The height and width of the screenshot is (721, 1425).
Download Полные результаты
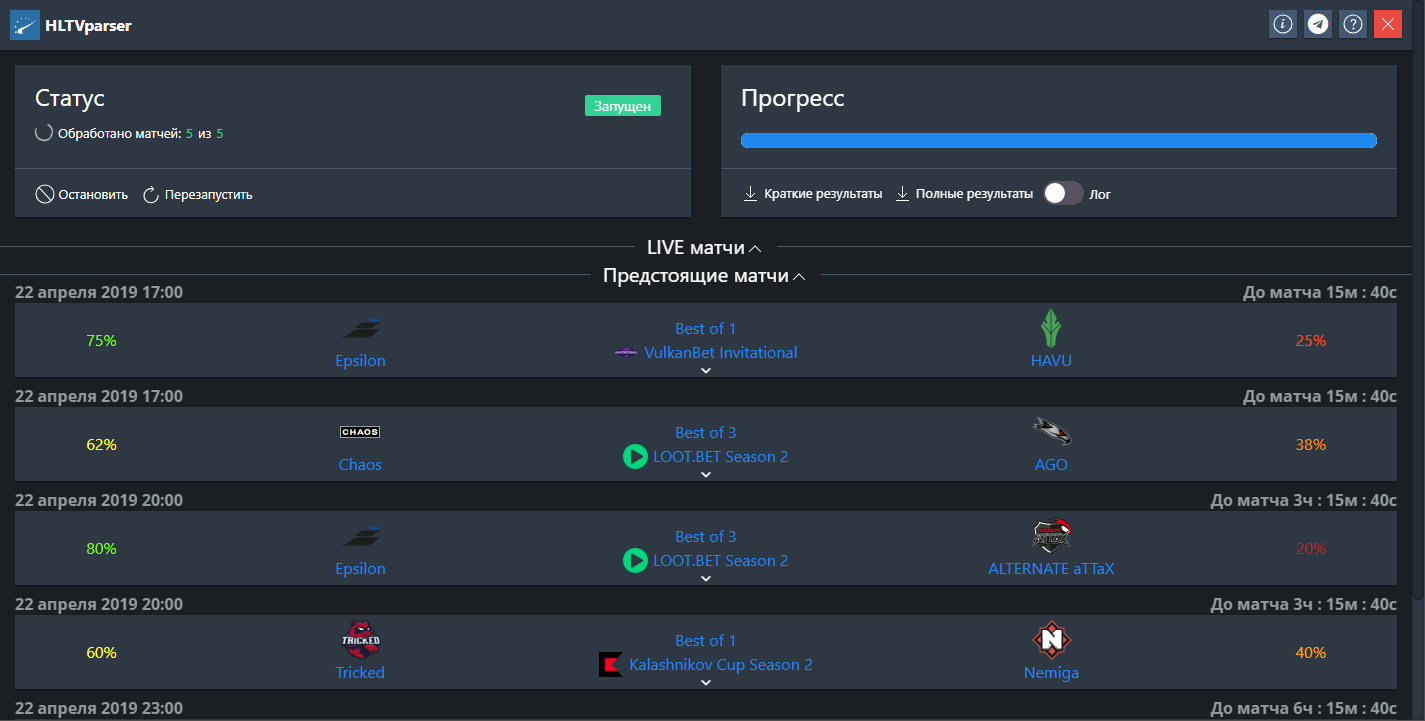click(963, 194)
